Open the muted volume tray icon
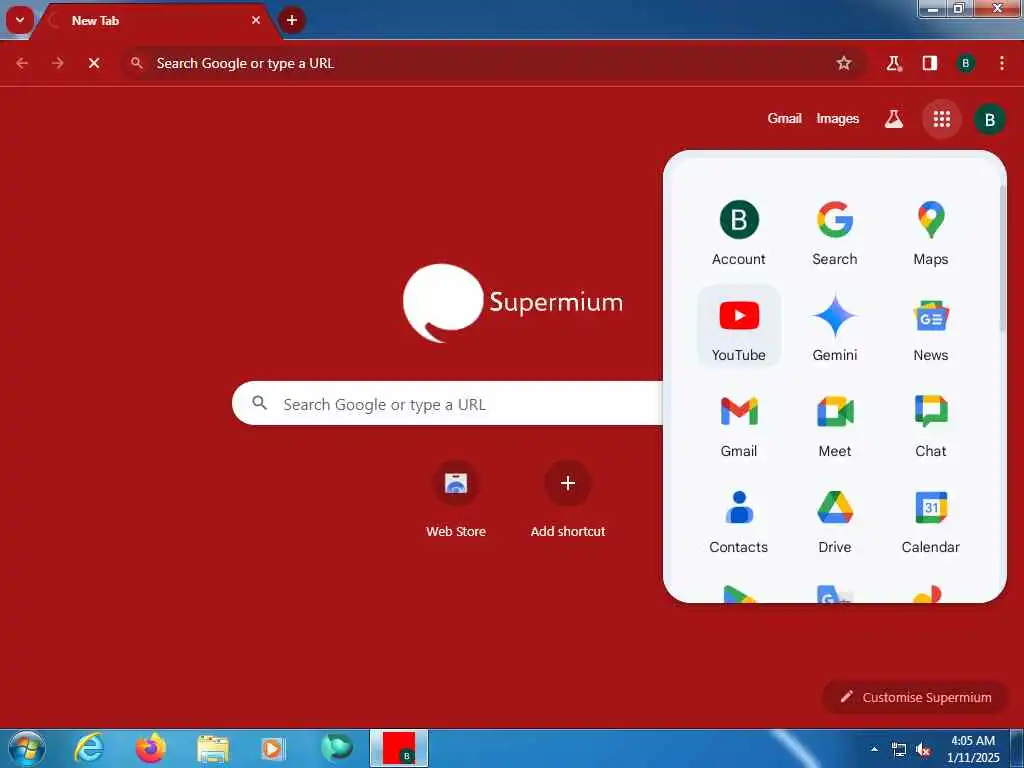Image resolution: width=1024 pixels, height=768 pixels. [x=923, y=750]
